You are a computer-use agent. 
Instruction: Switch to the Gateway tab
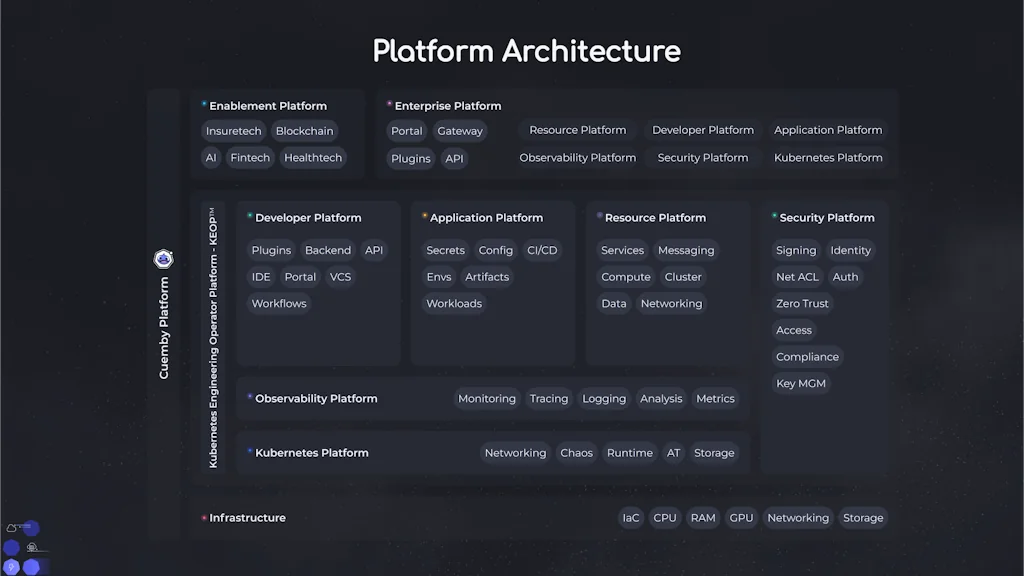(x=460, y=130)
